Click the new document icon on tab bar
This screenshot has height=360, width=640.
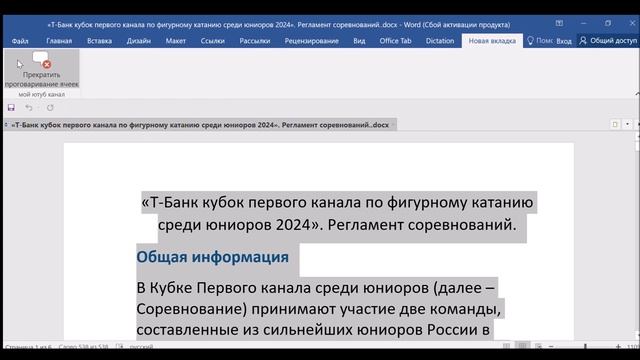pyautogui.click(x=615, y=124)
